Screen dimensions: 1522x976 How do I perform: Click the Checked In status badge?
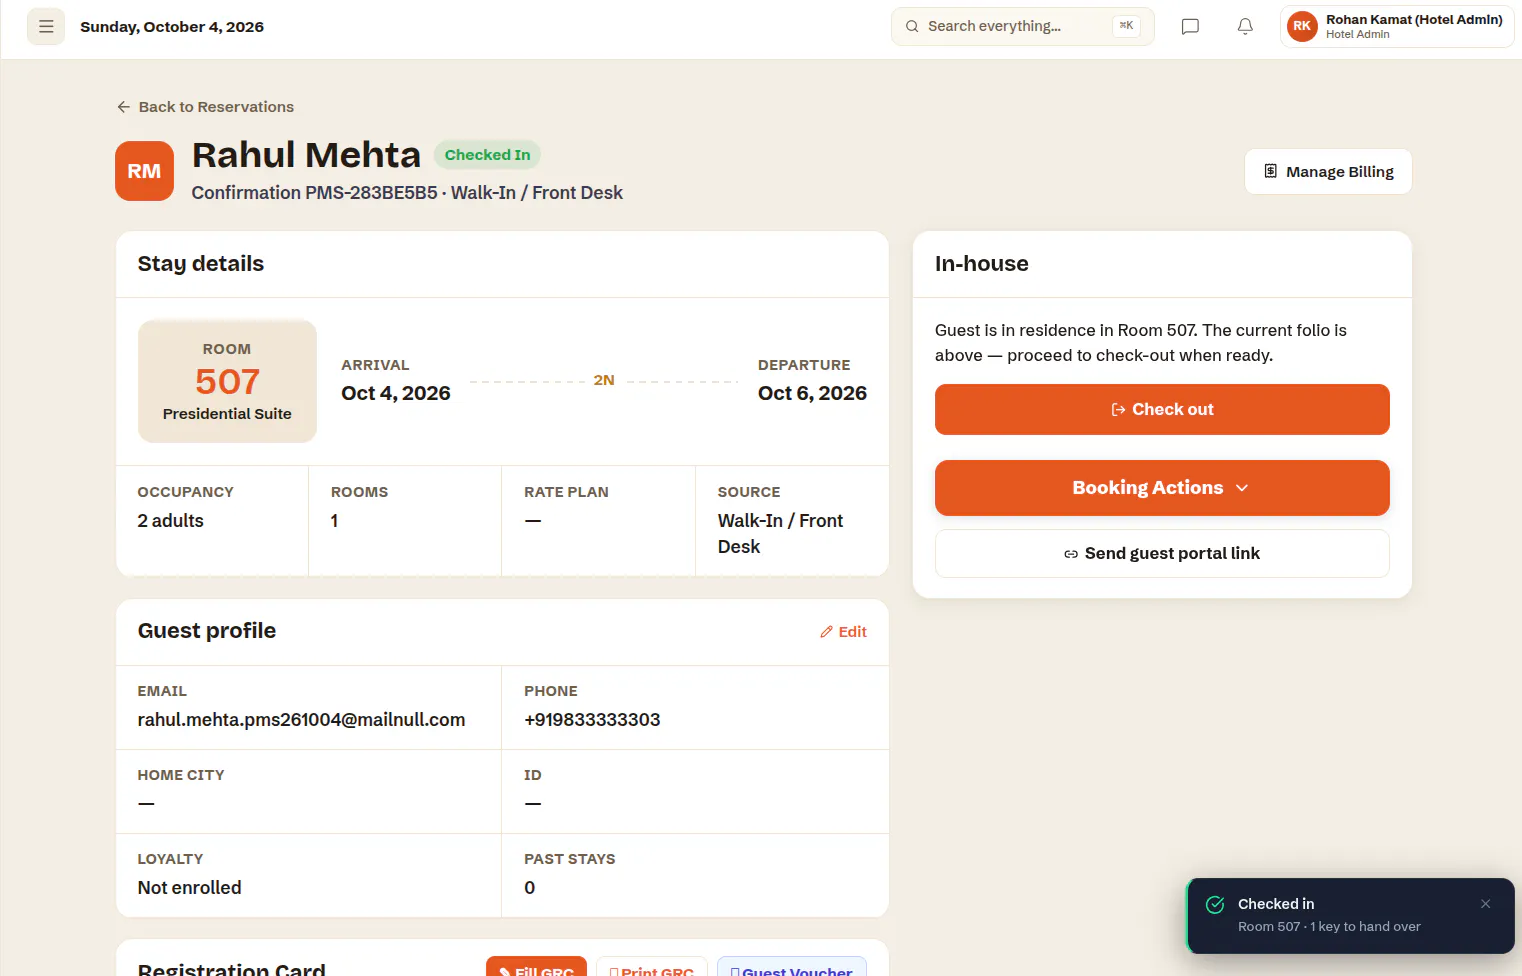click(x=487, y=155)
